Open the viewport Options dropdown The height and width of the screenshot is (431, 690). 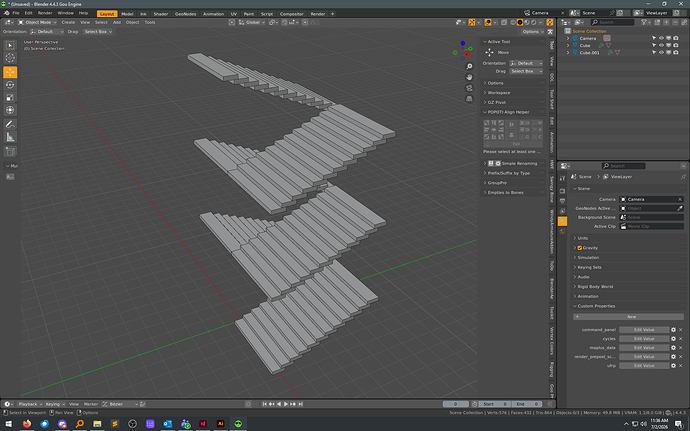click(x=532, y=32)
